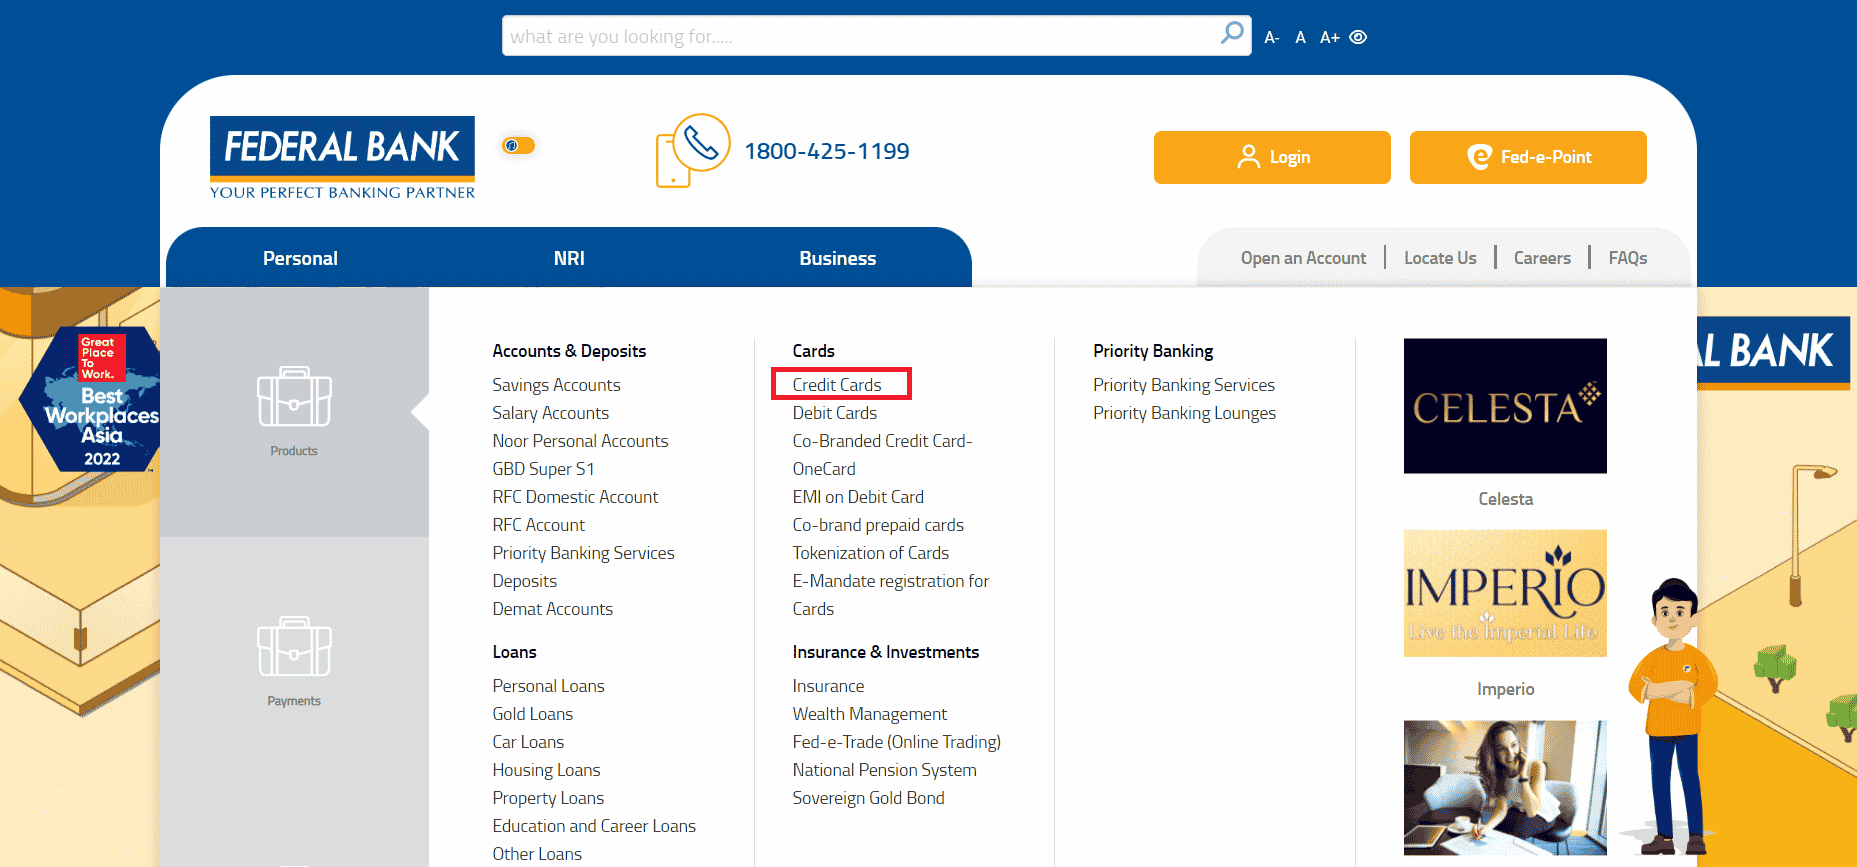Screen dimensions: 1857x867
Task: Select Wealth Management
Action: coord(869,714)
